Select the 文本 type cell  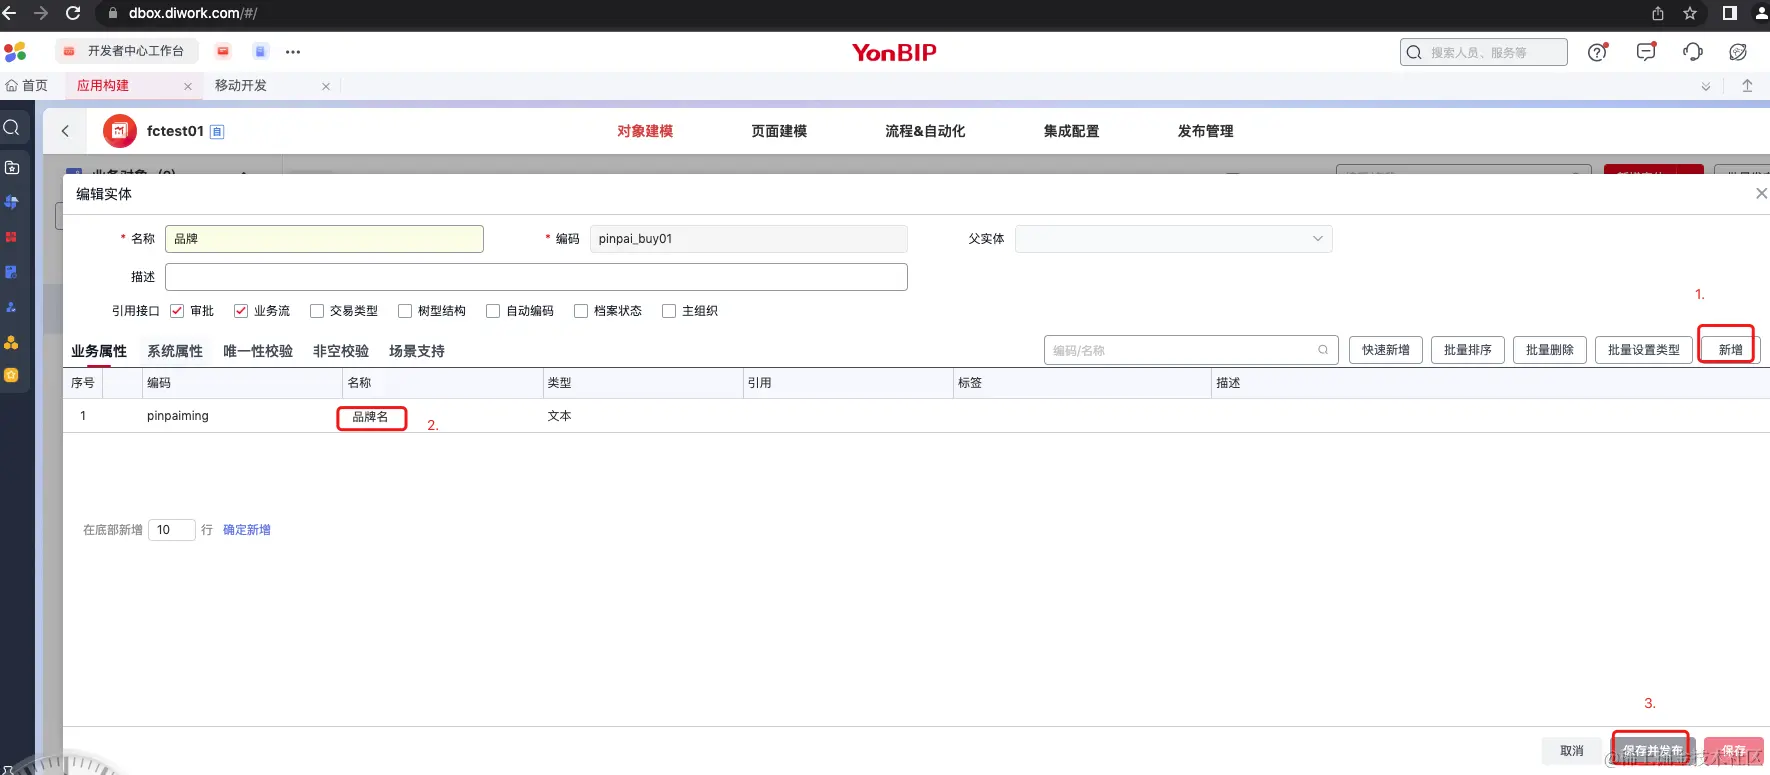click(x=559, y=416)
